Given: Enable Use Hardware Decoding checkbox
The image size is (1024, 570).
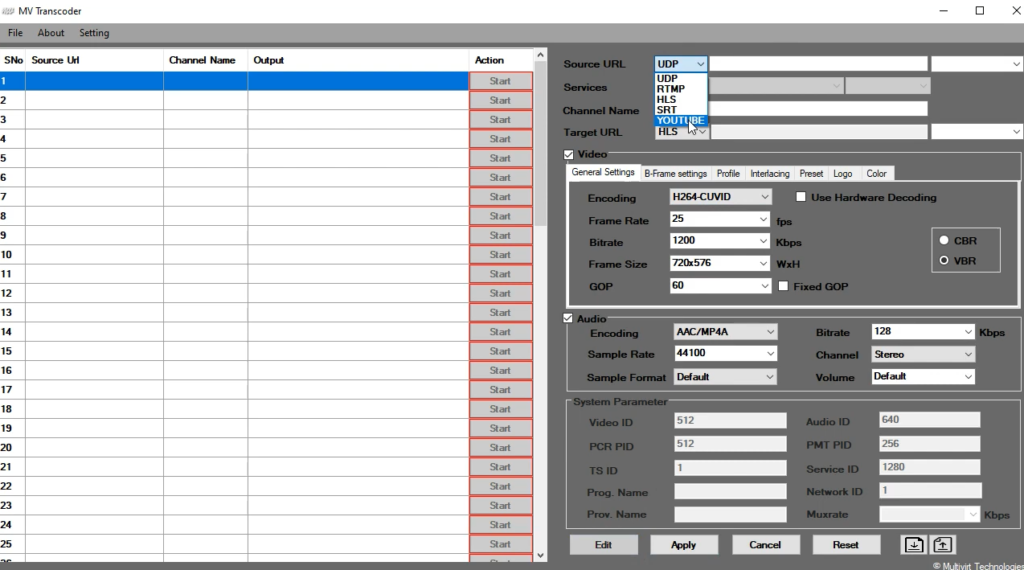Looking at the screenshot, I should point(801,198).
